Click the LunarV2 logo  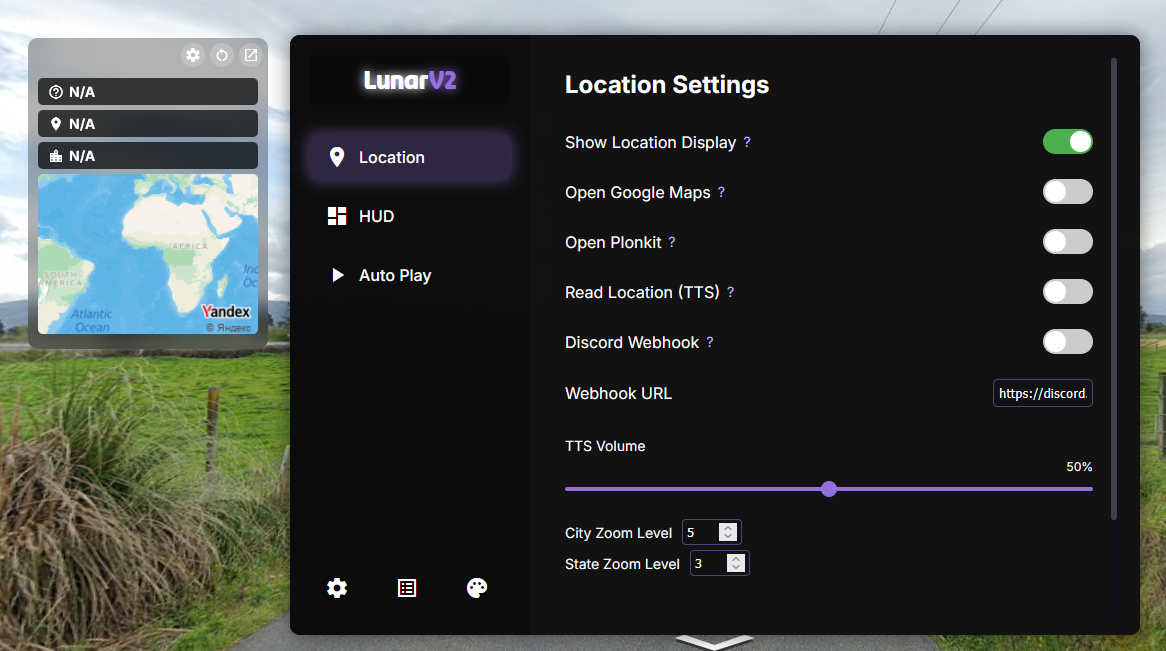coord(410,80)
